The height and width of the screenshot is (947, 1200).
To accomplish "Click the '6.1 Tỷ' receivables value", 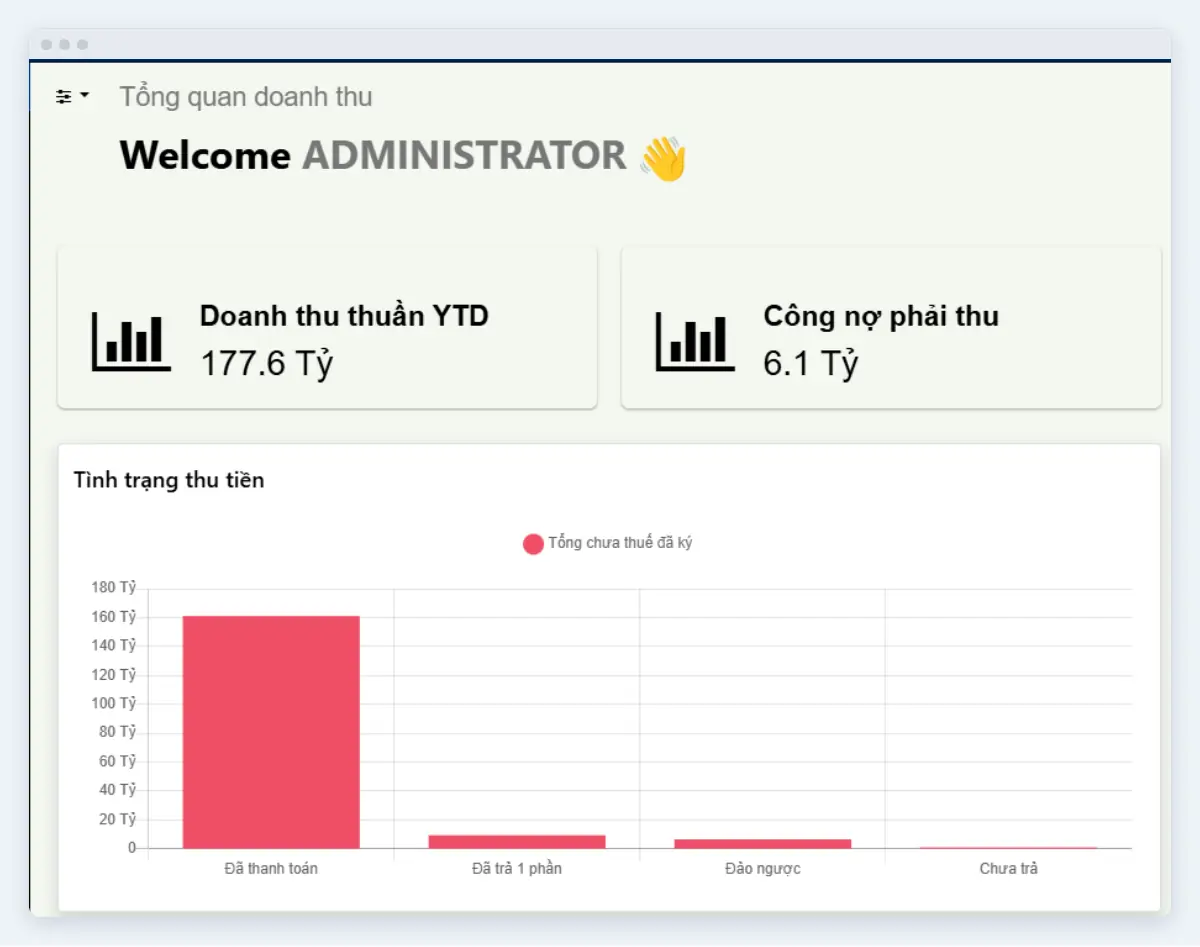I will click(811, 364).
